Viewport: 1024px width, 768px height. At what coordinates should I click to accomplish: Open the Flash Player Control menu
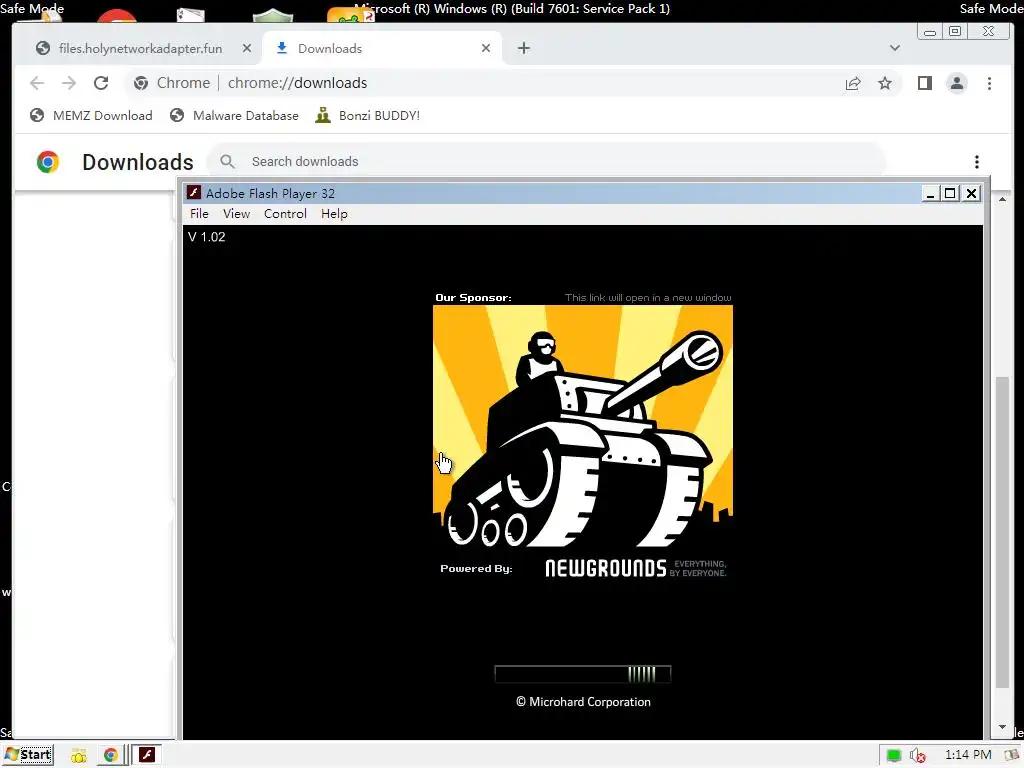tap(285, 214)
